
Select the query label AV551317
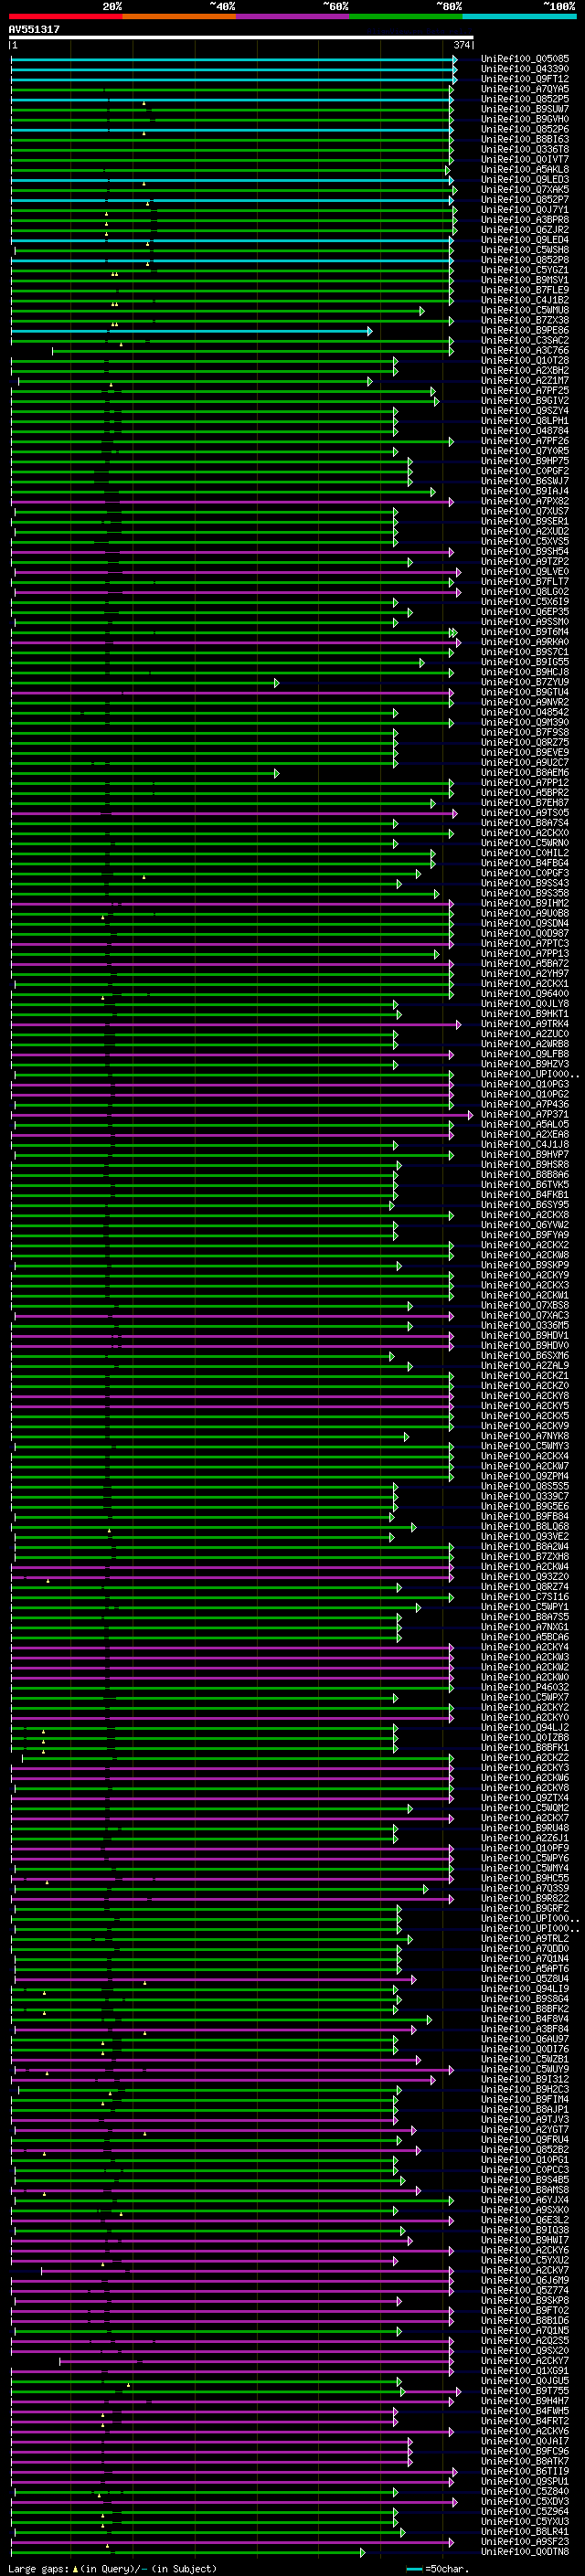click(x=34, y=29)
